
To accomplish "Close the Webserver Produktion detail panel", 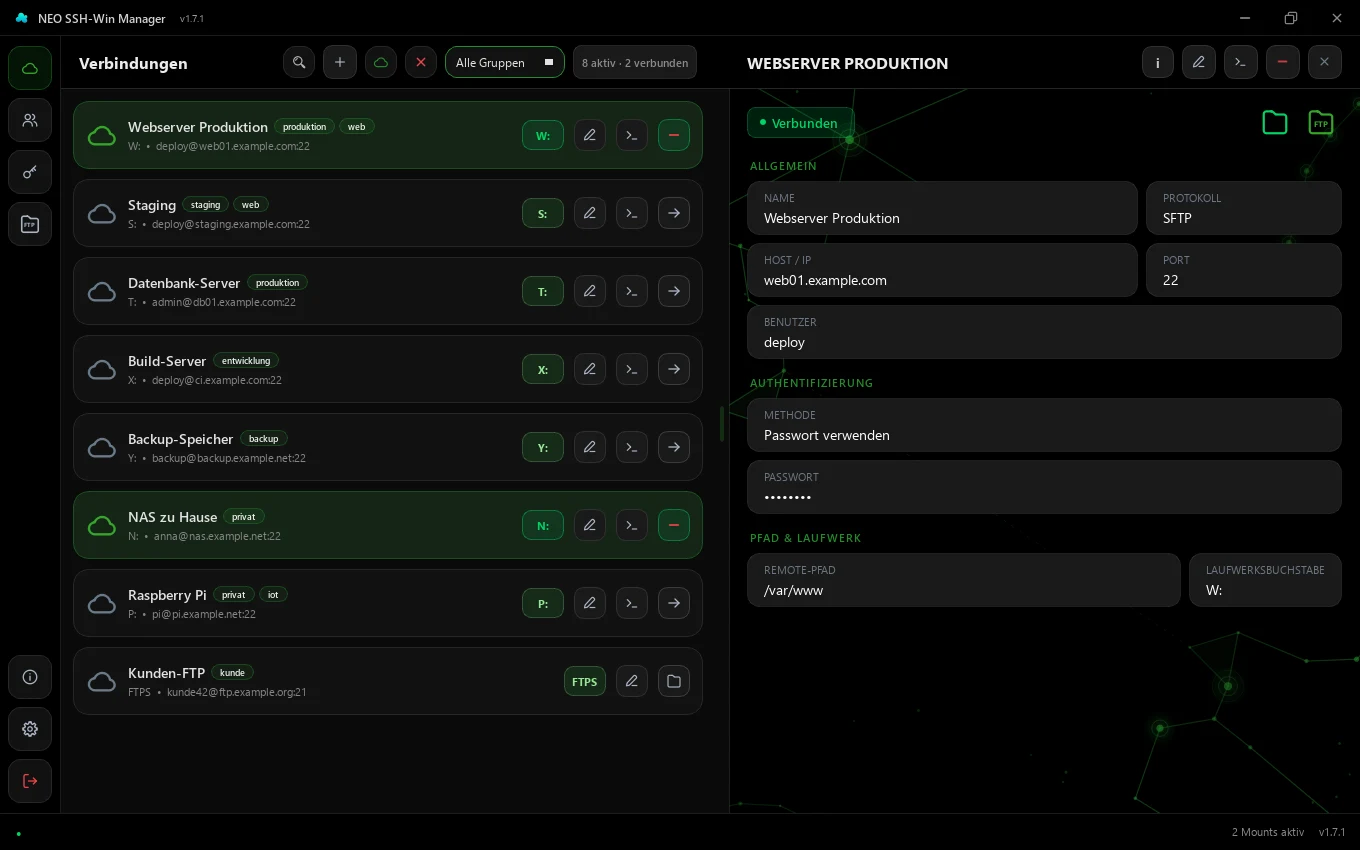I will tap(1324, 62).
